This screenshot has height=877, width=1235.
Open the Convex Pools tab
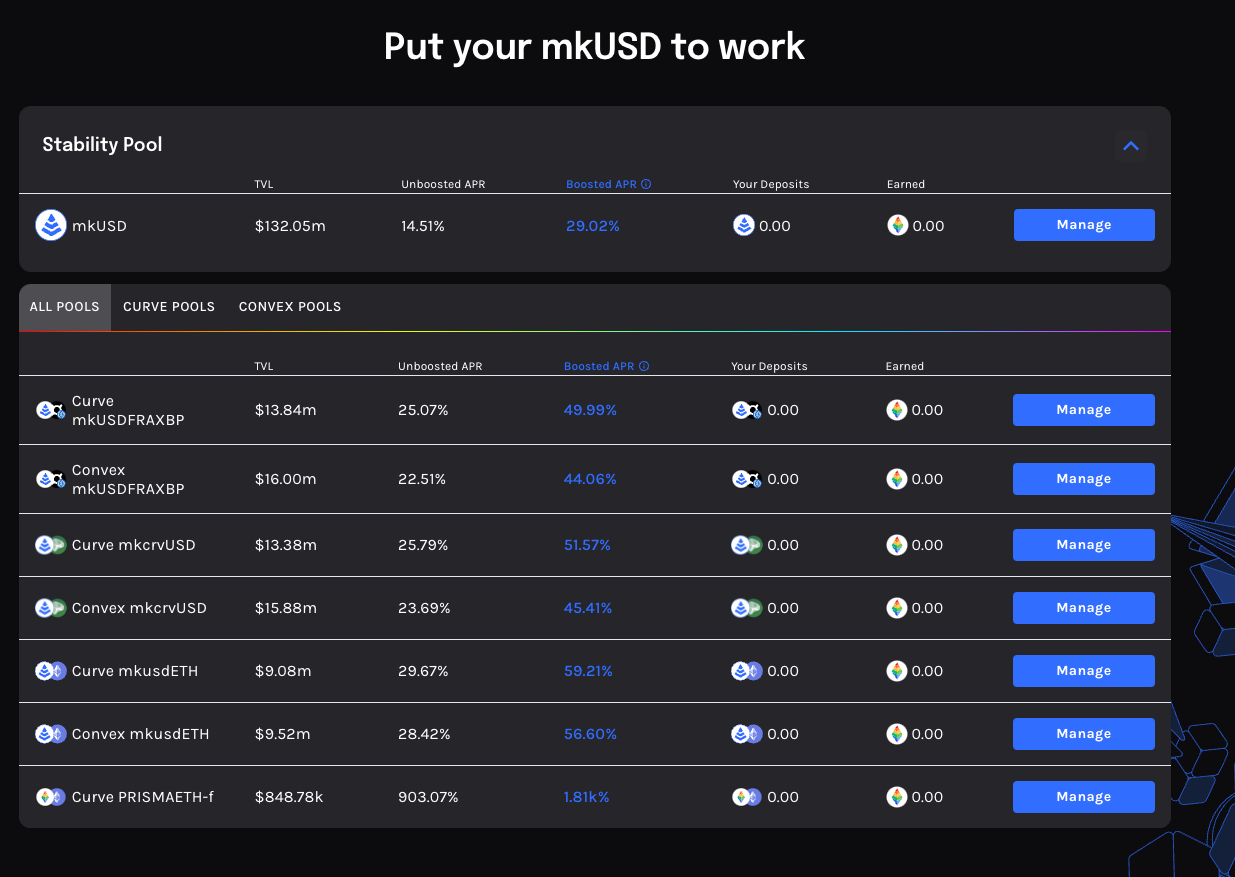click(x=290, y=307)
